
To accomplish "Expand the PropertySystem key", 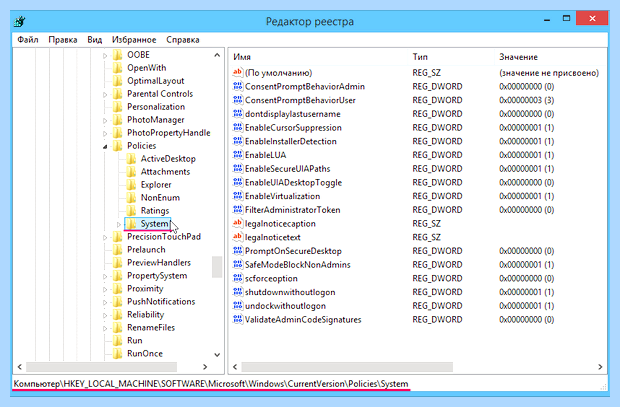I will click(105, 276).
